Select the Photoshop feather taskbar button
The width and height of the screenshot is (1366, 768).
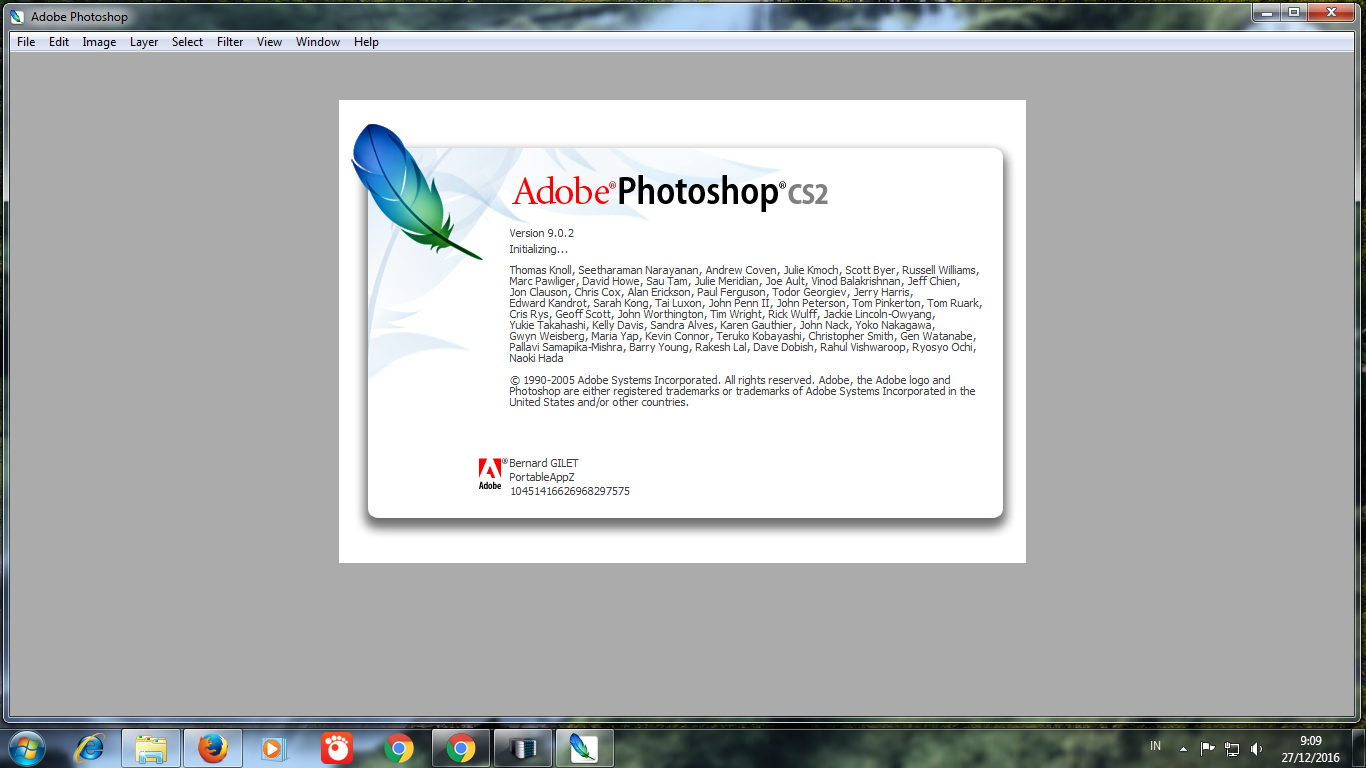[x=584, y=748]
